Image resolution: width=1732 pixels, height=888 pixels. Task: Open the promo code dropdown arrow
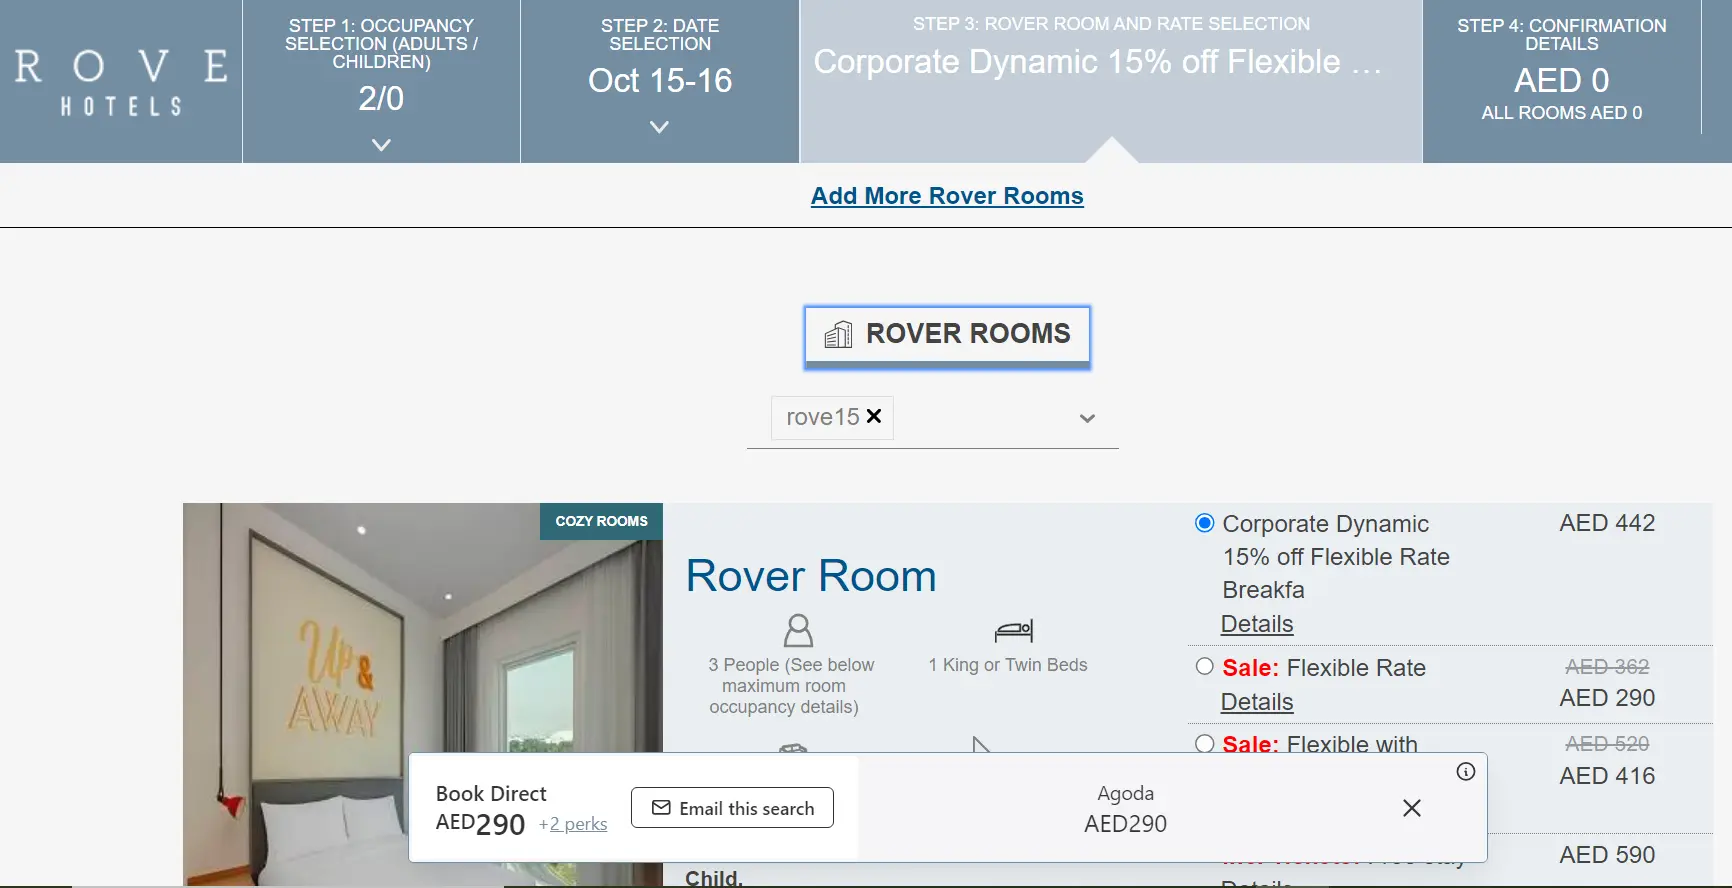click(1087, 419)
